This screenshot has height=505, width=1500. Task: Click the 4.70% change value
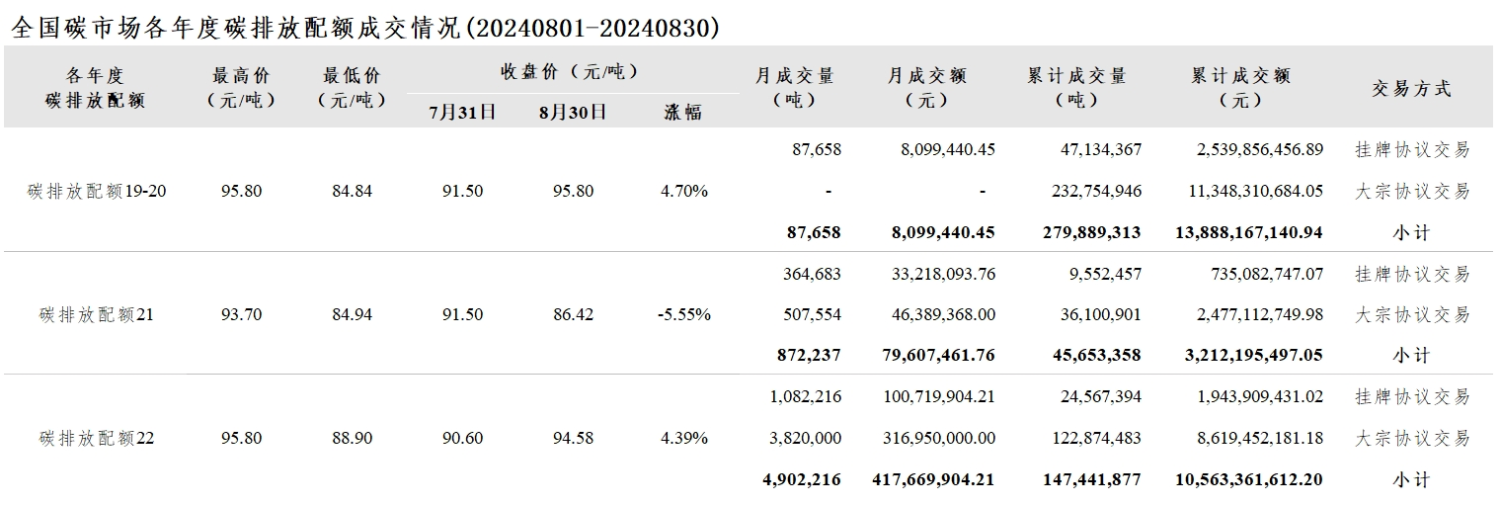684,191
